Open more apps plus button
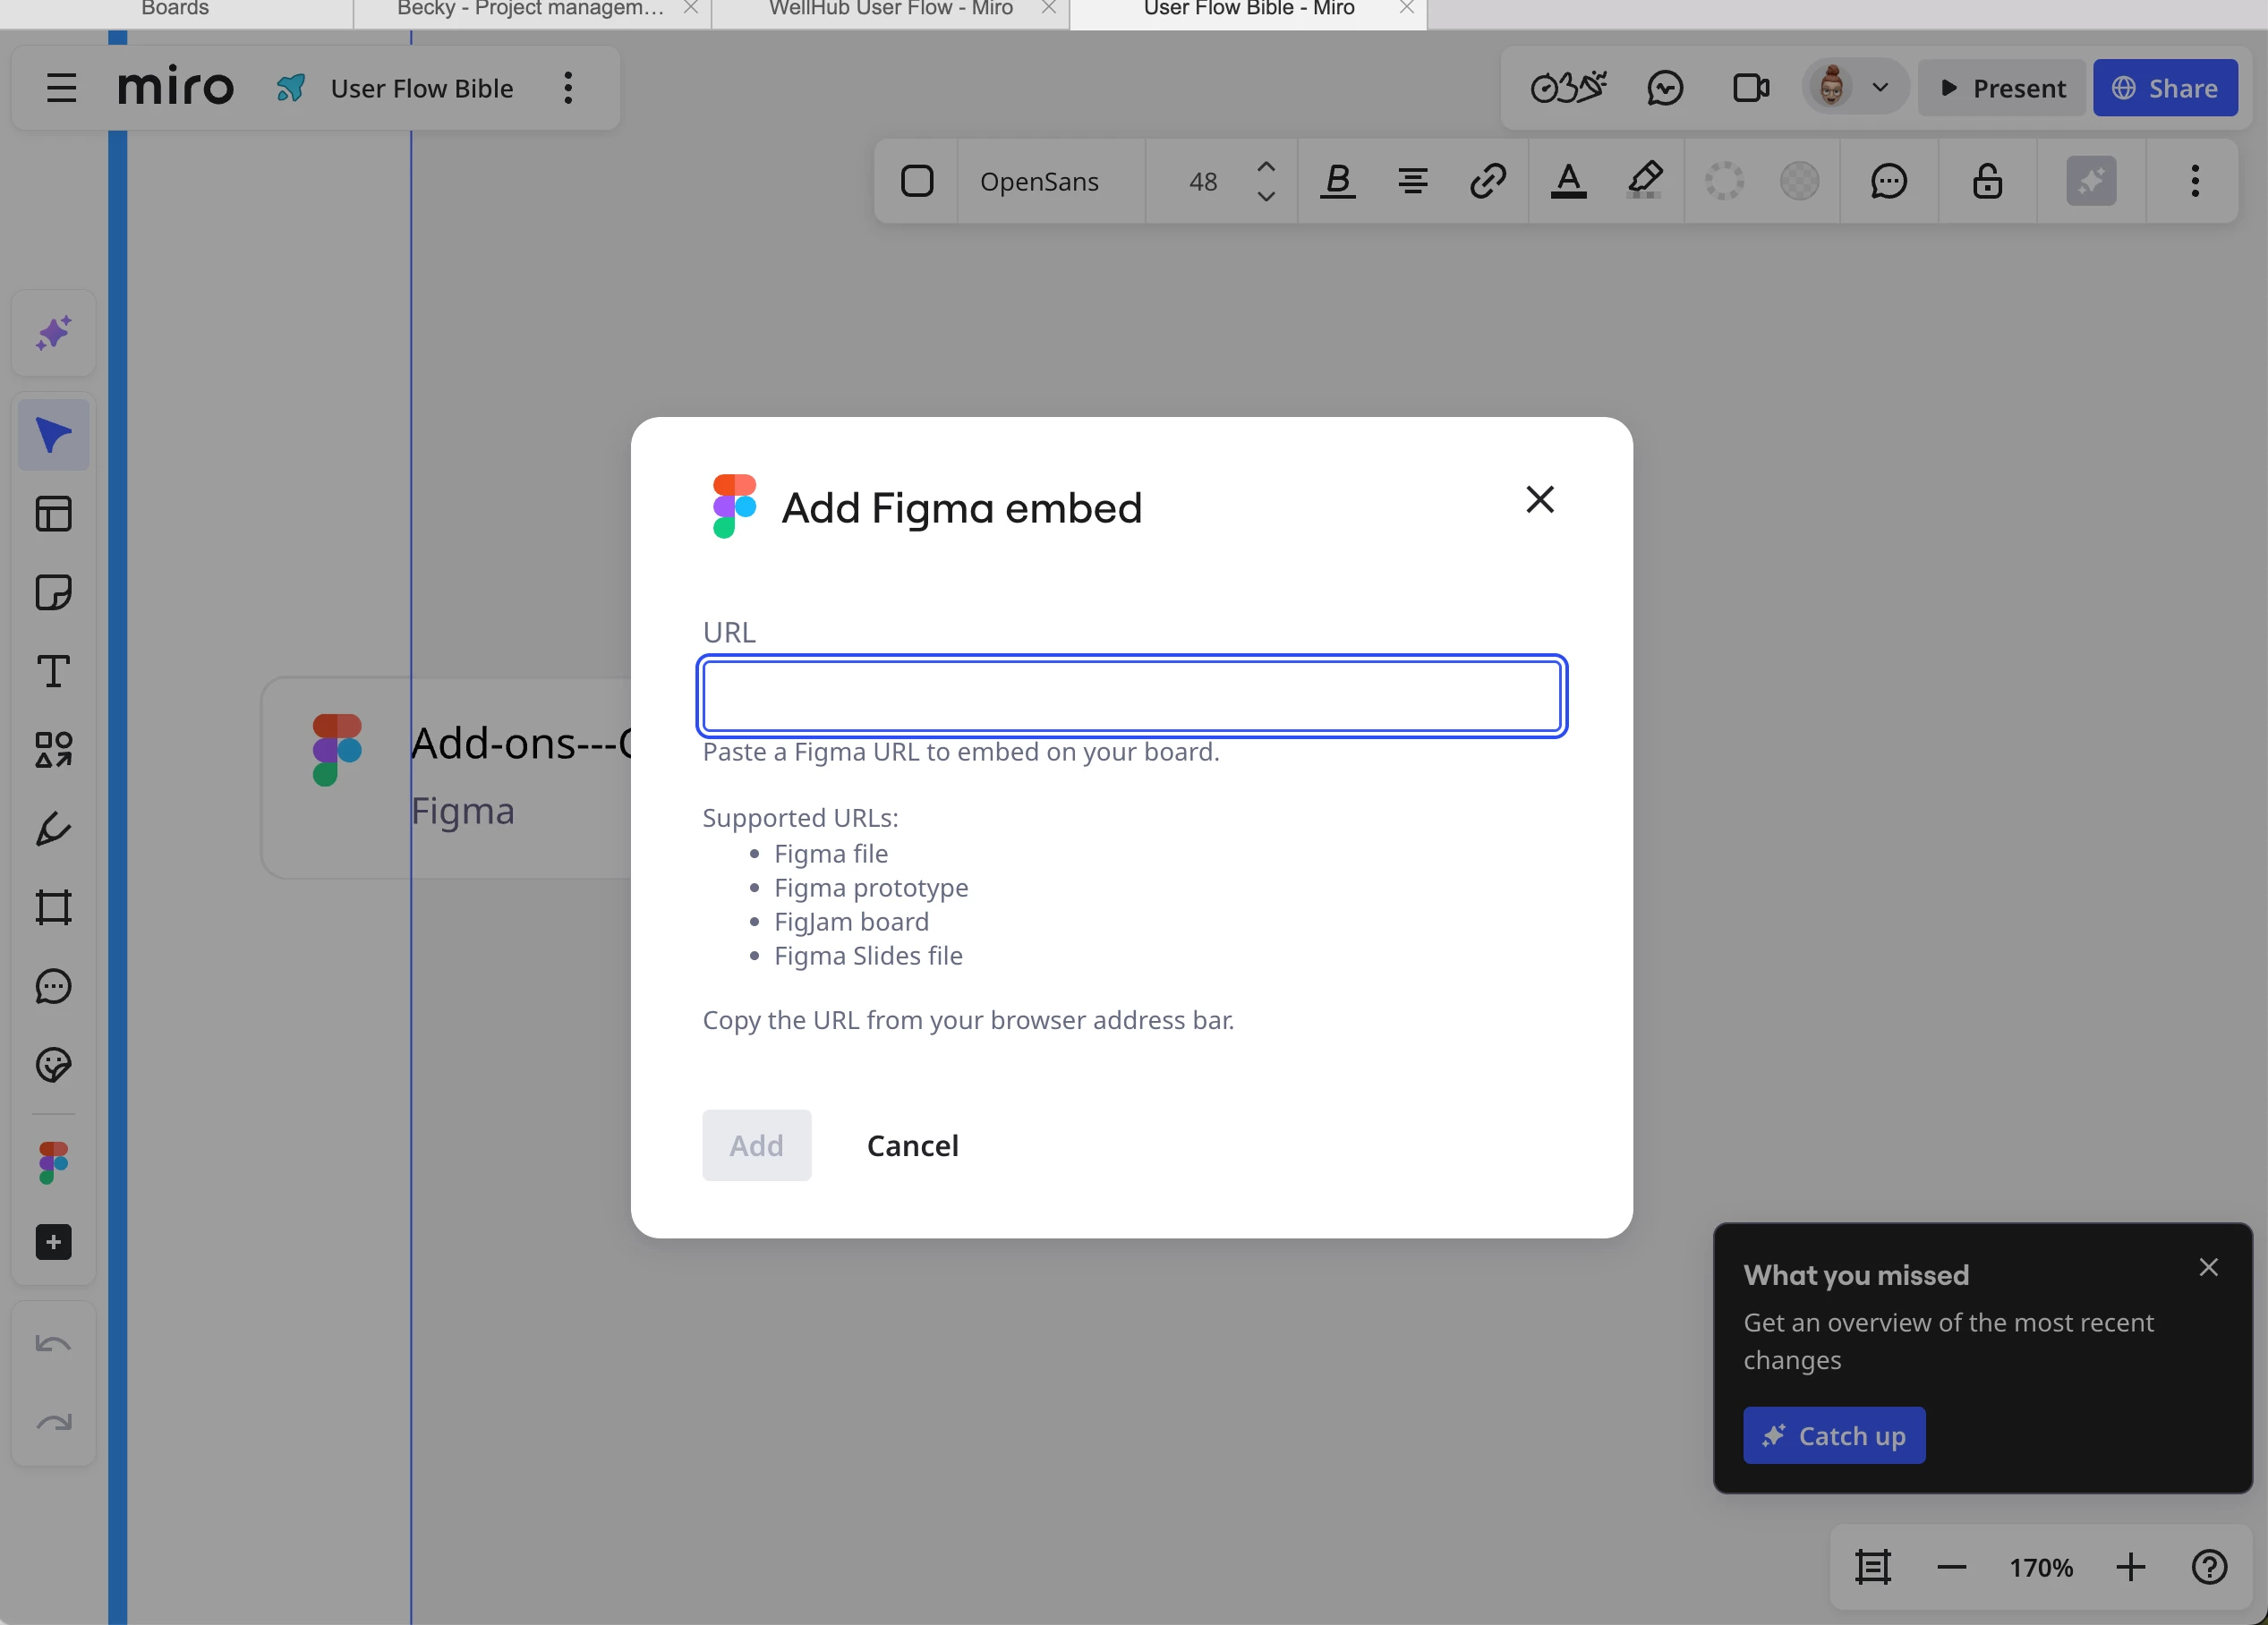Screen dimensions: 2268x1625 point(53,1242)
